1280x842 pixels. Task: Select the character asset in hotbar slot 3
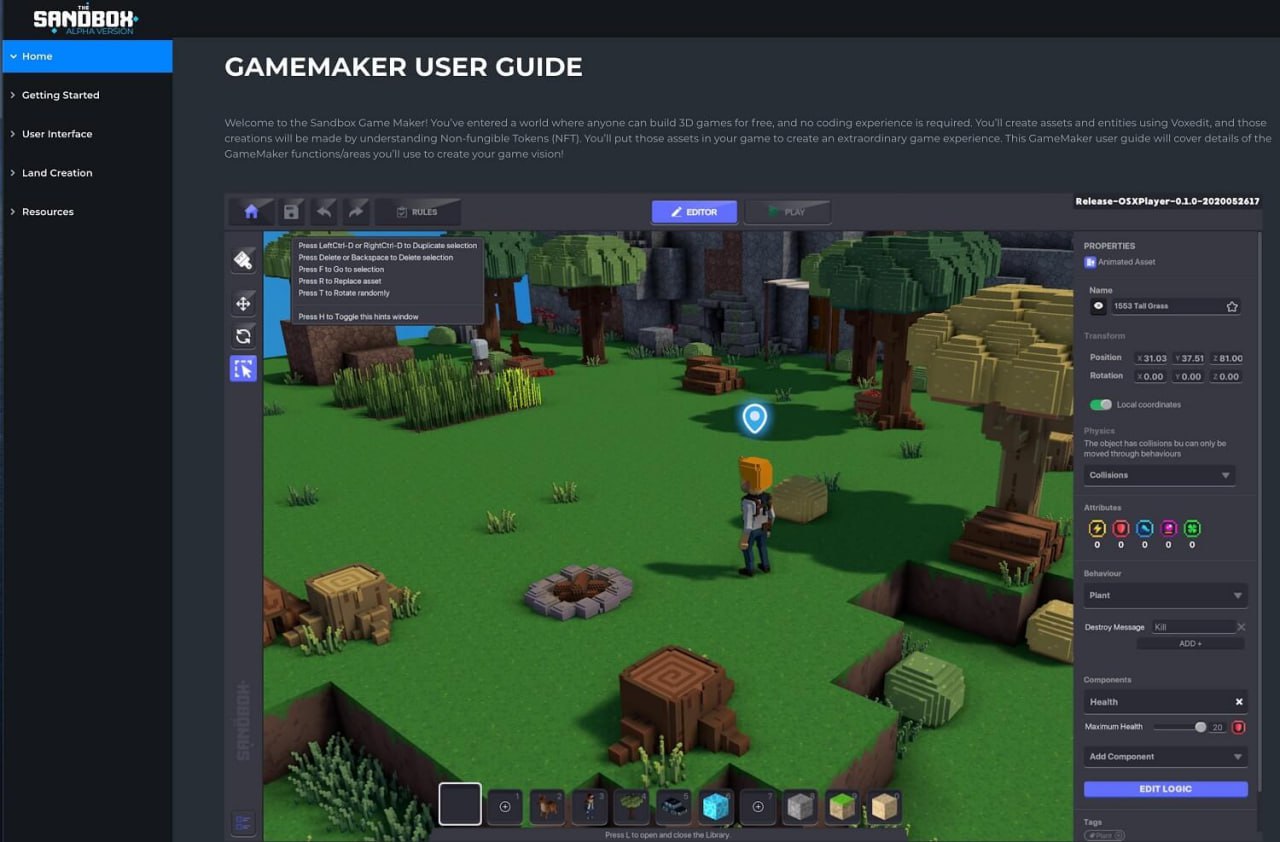click(589, 806)
